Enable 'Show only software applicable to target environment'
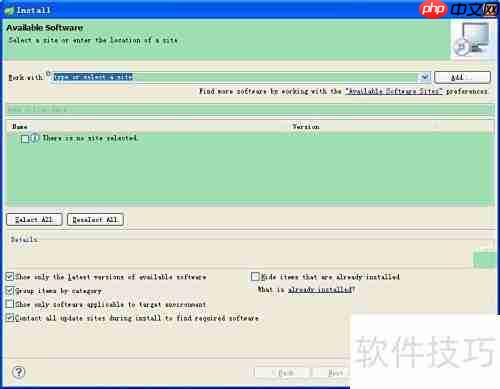The image size is (500, 389). coord(10,304)
